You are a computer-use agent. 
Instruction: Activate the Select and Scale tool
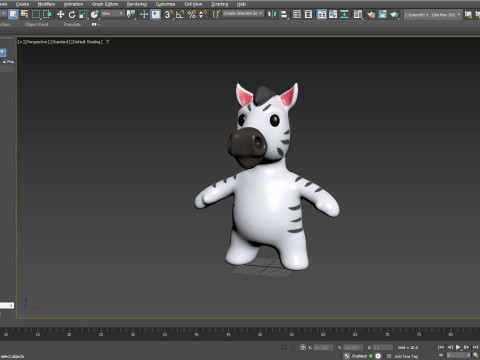83,14
